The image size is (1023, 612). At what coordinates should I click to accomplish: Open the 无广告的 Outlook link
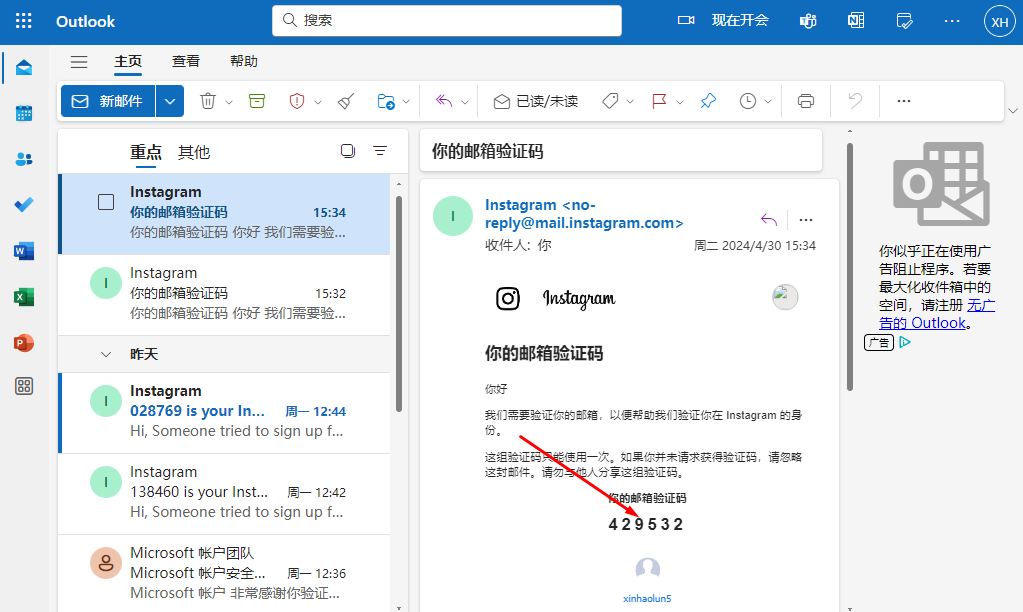click(x=937, y=314)
